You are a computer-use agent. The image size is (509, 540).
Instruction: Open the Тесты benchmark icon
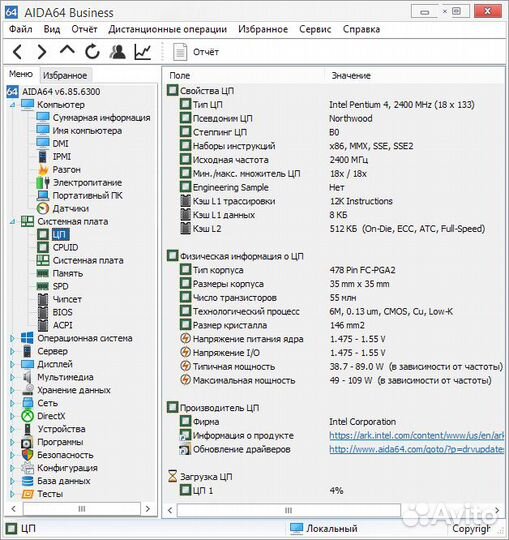click(x=28, y=494)
